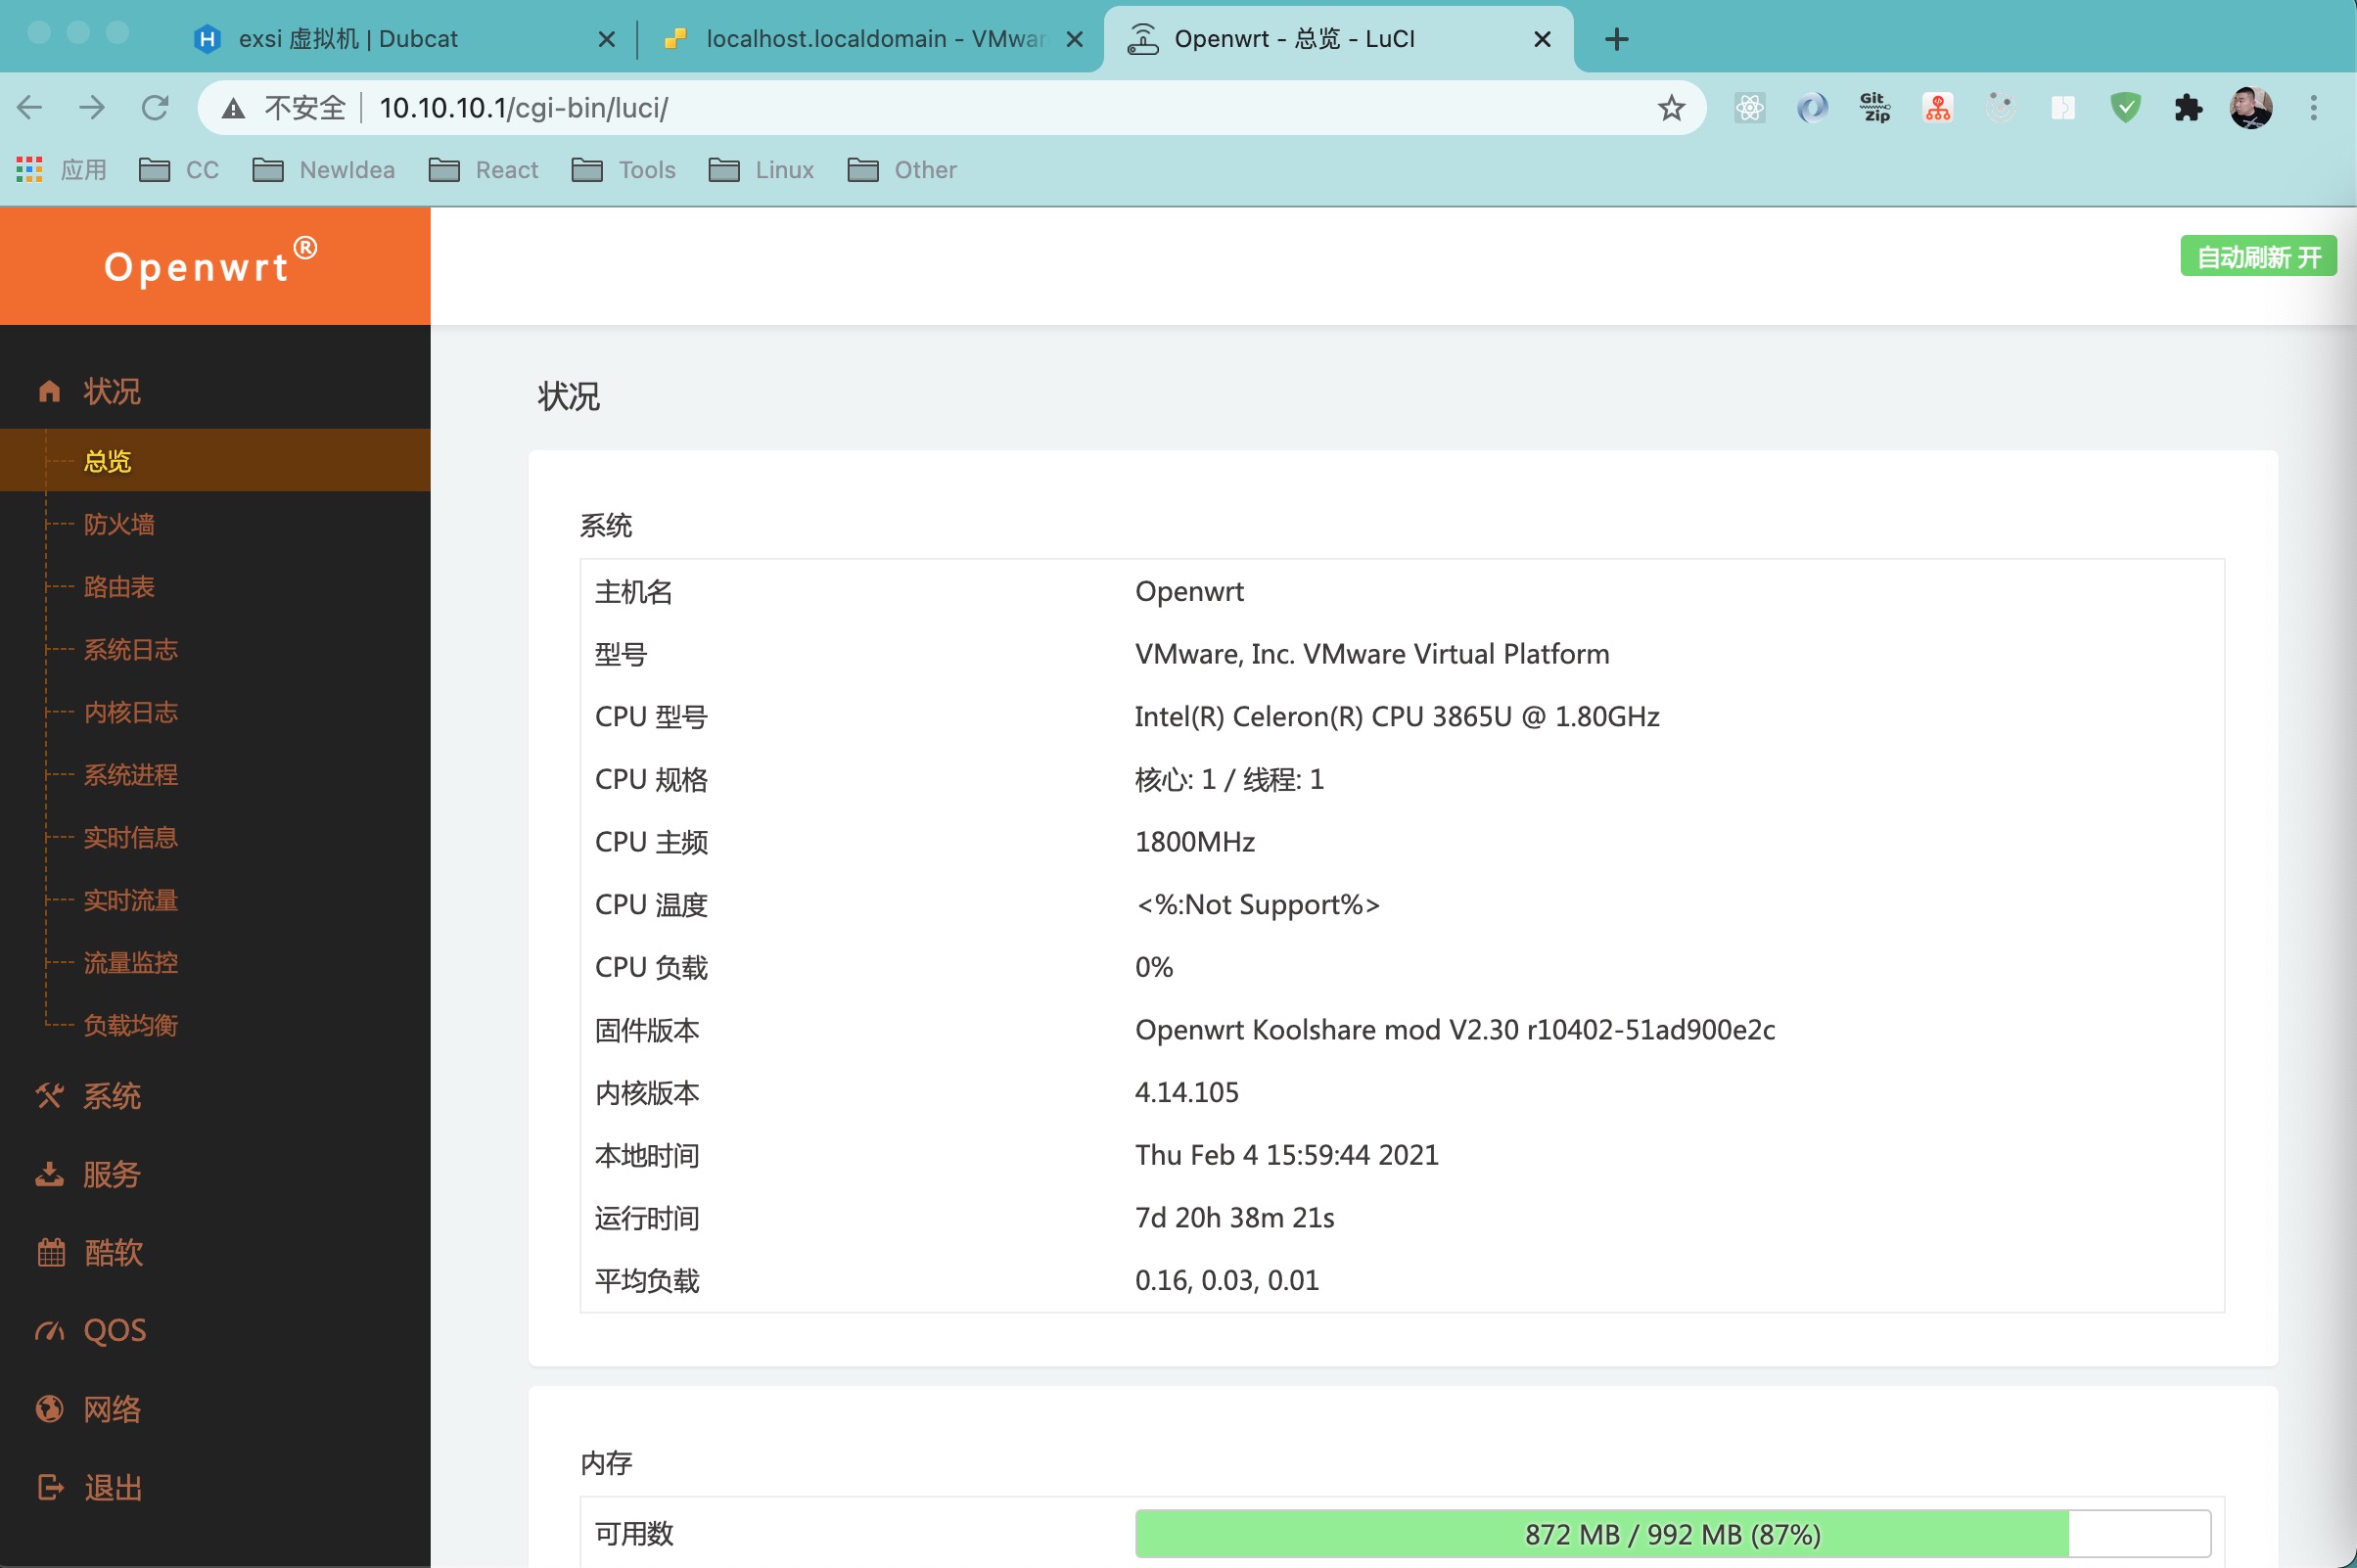Collapse the 状况 sidebar section
2357x1568 pixels.
(215, 390)
